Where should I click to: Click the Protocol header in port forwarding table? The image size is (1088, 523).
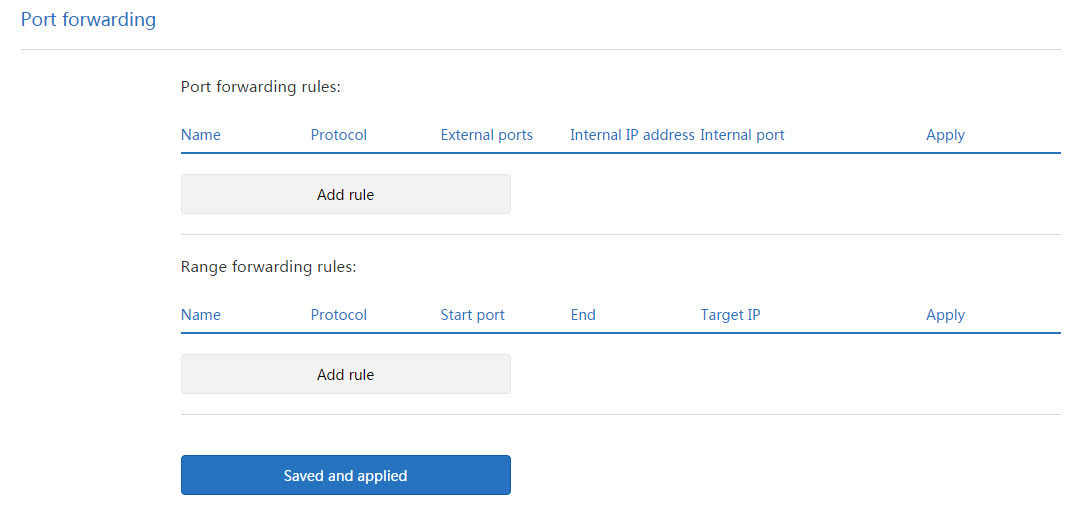339,135
